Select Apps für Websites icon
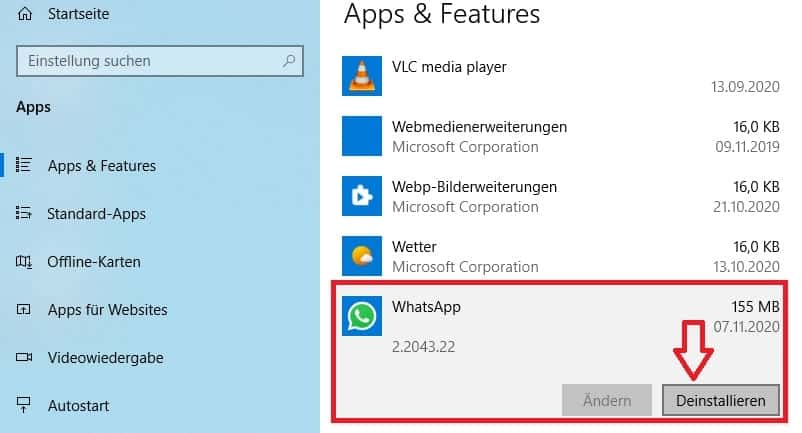 click(x=24, y=309)
